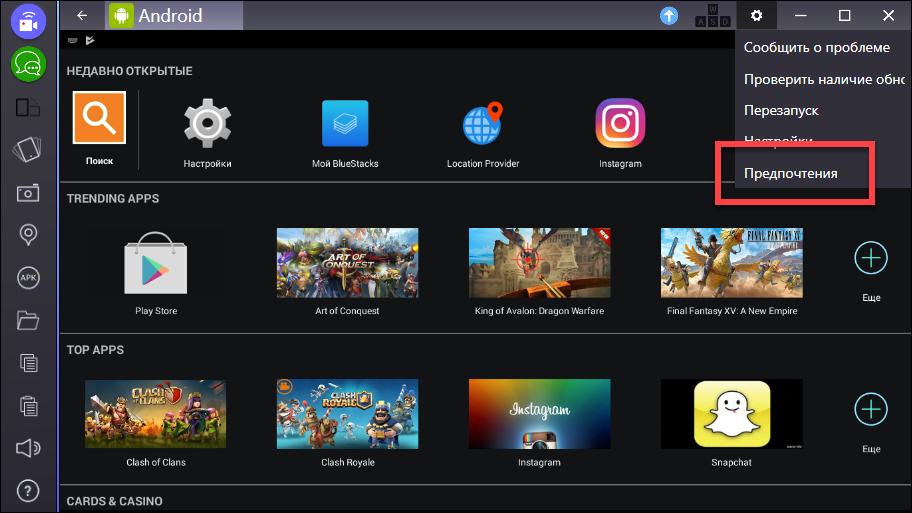This screenshot has height=513, width=912.
Task: Open the green chat icon
Action: (28, 64)
